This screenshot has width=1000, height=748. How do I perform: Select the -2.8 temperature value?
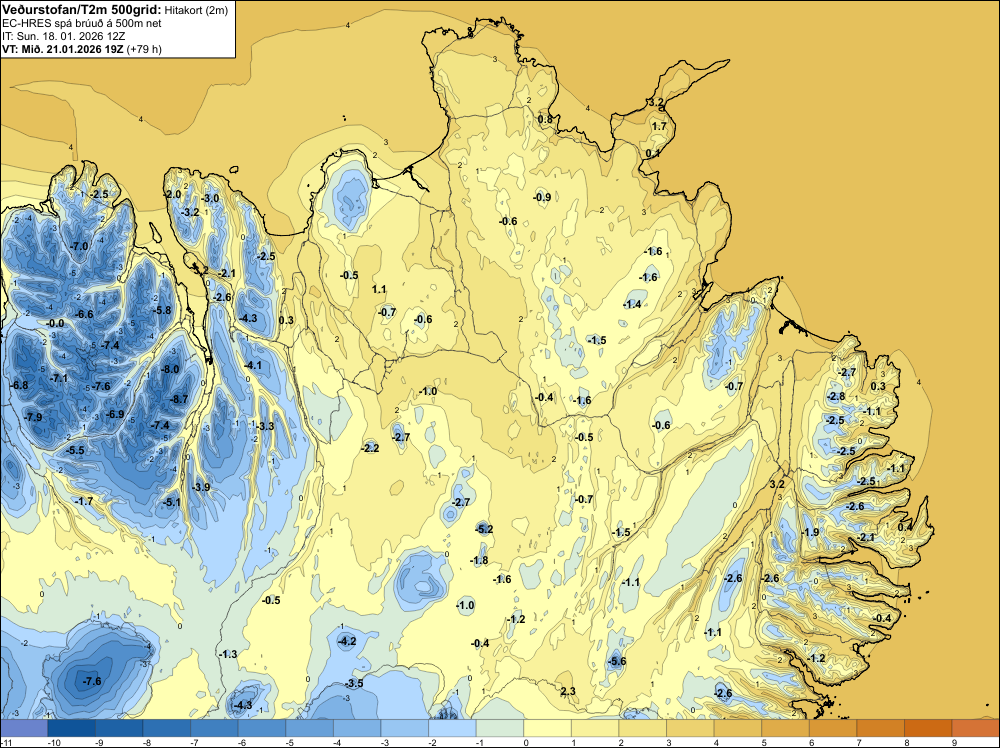coord(835,397)
